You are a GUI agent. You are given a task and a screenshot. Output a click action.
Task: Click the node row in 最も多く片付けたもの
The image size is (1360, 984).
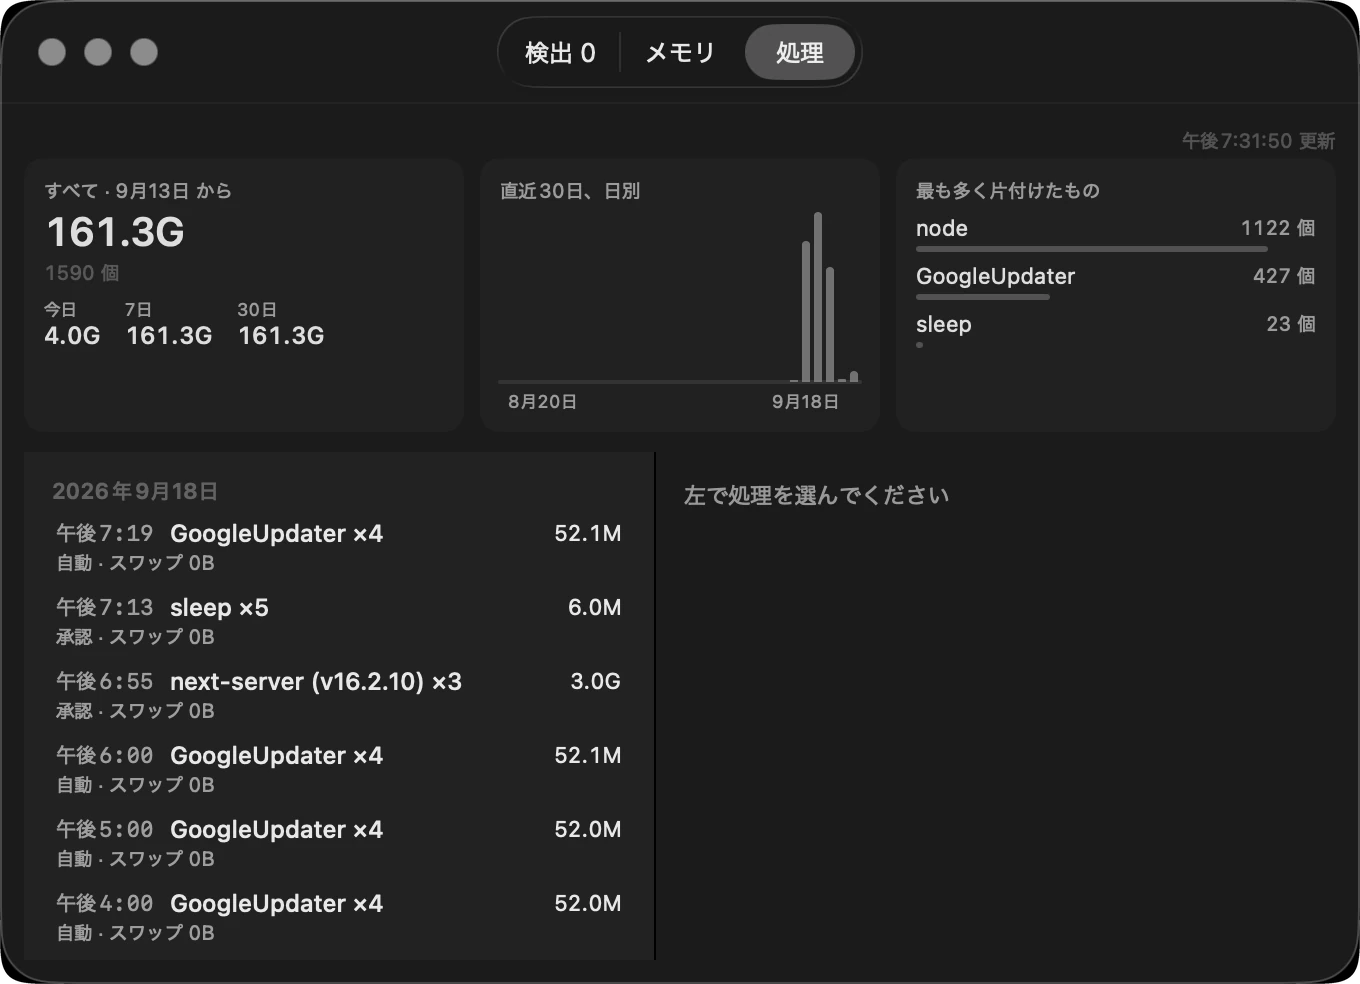tap(1115, 234)
